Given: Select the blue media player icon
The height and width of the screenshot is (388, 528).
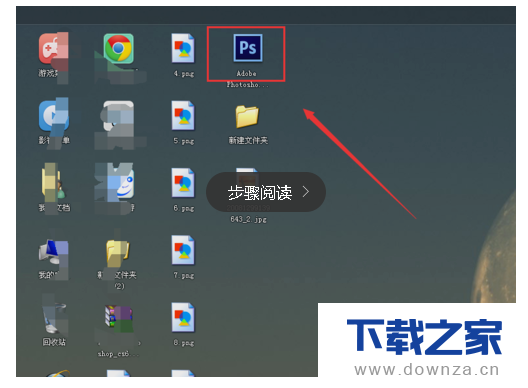Looking at the screenshot, I should pyautogui.click(x=54, y=116).
